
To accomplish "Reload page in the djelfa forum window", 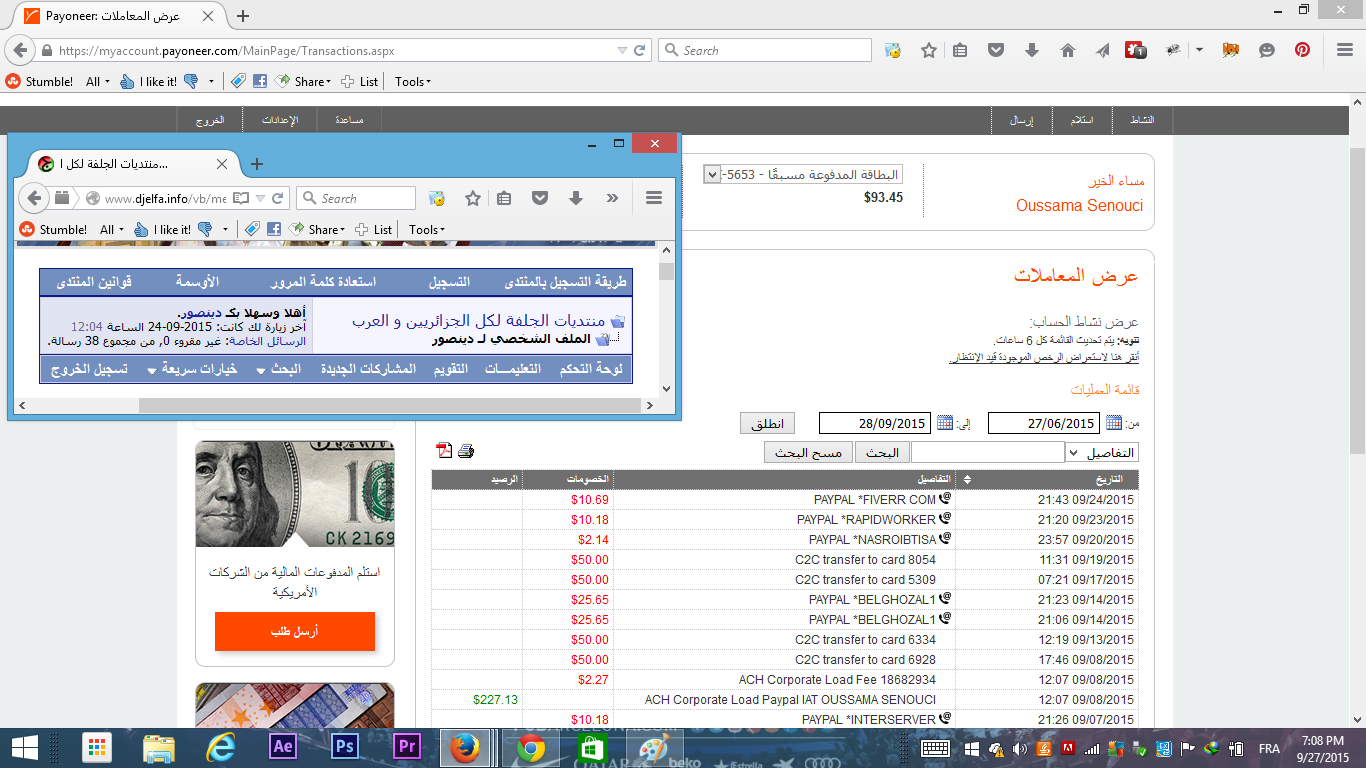I will point(278,198).
